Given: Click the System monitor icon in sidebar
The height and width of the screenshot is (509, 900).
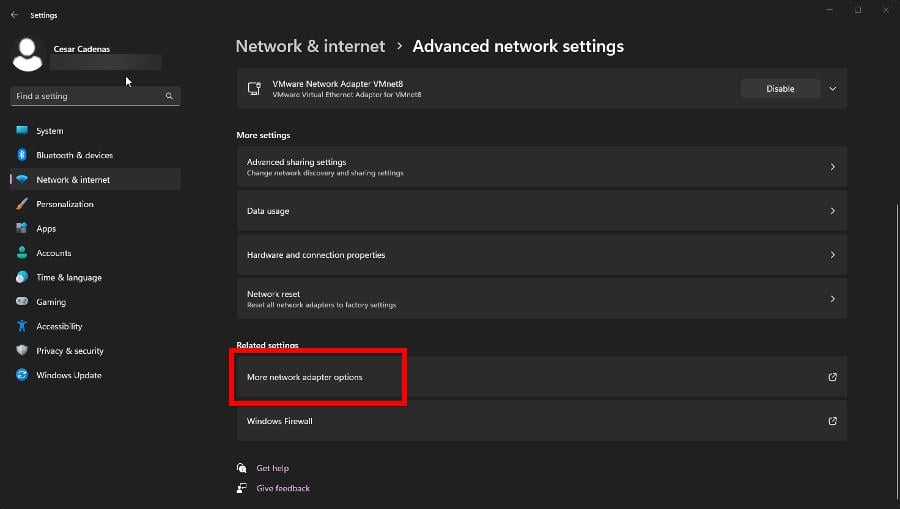Looking at the screenshot, I should [x=22, y=131].
